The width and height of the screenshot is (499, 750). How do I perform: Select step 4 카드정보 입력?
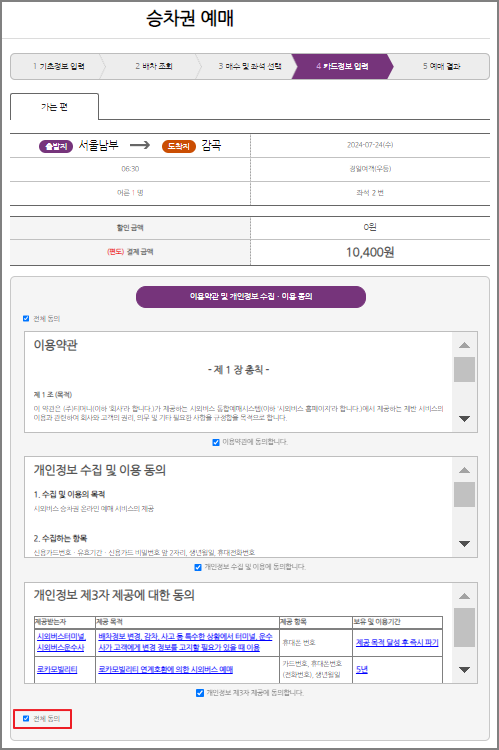(x=342, y=66)
